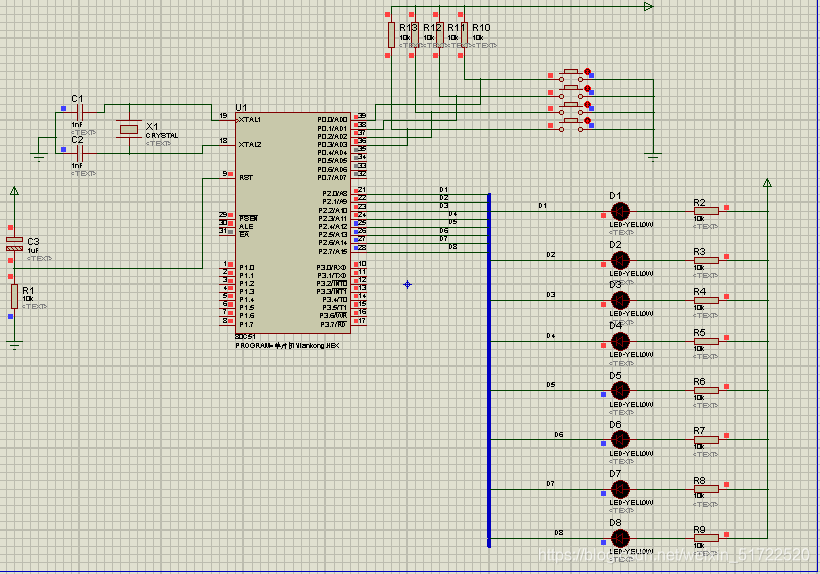
Task: Select LED symbol D3
Action: (620, 301)
